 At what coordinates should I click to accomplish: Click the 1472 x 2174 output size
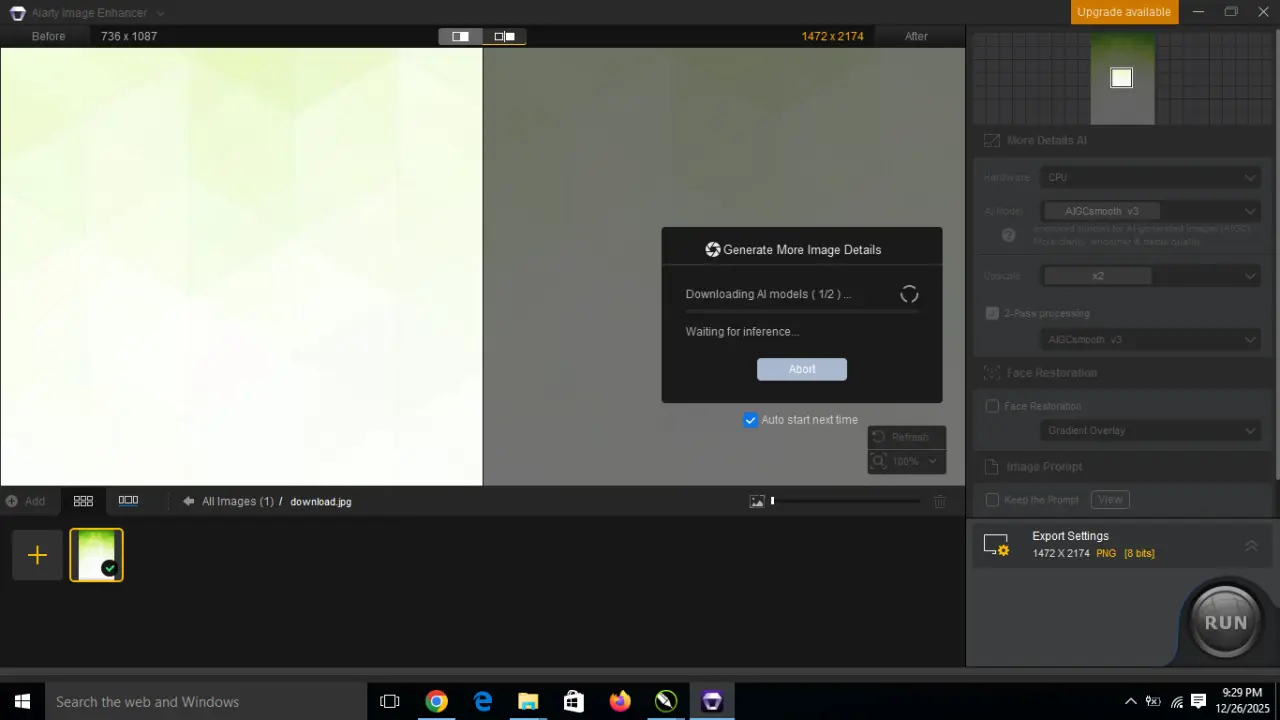(832, 36)
